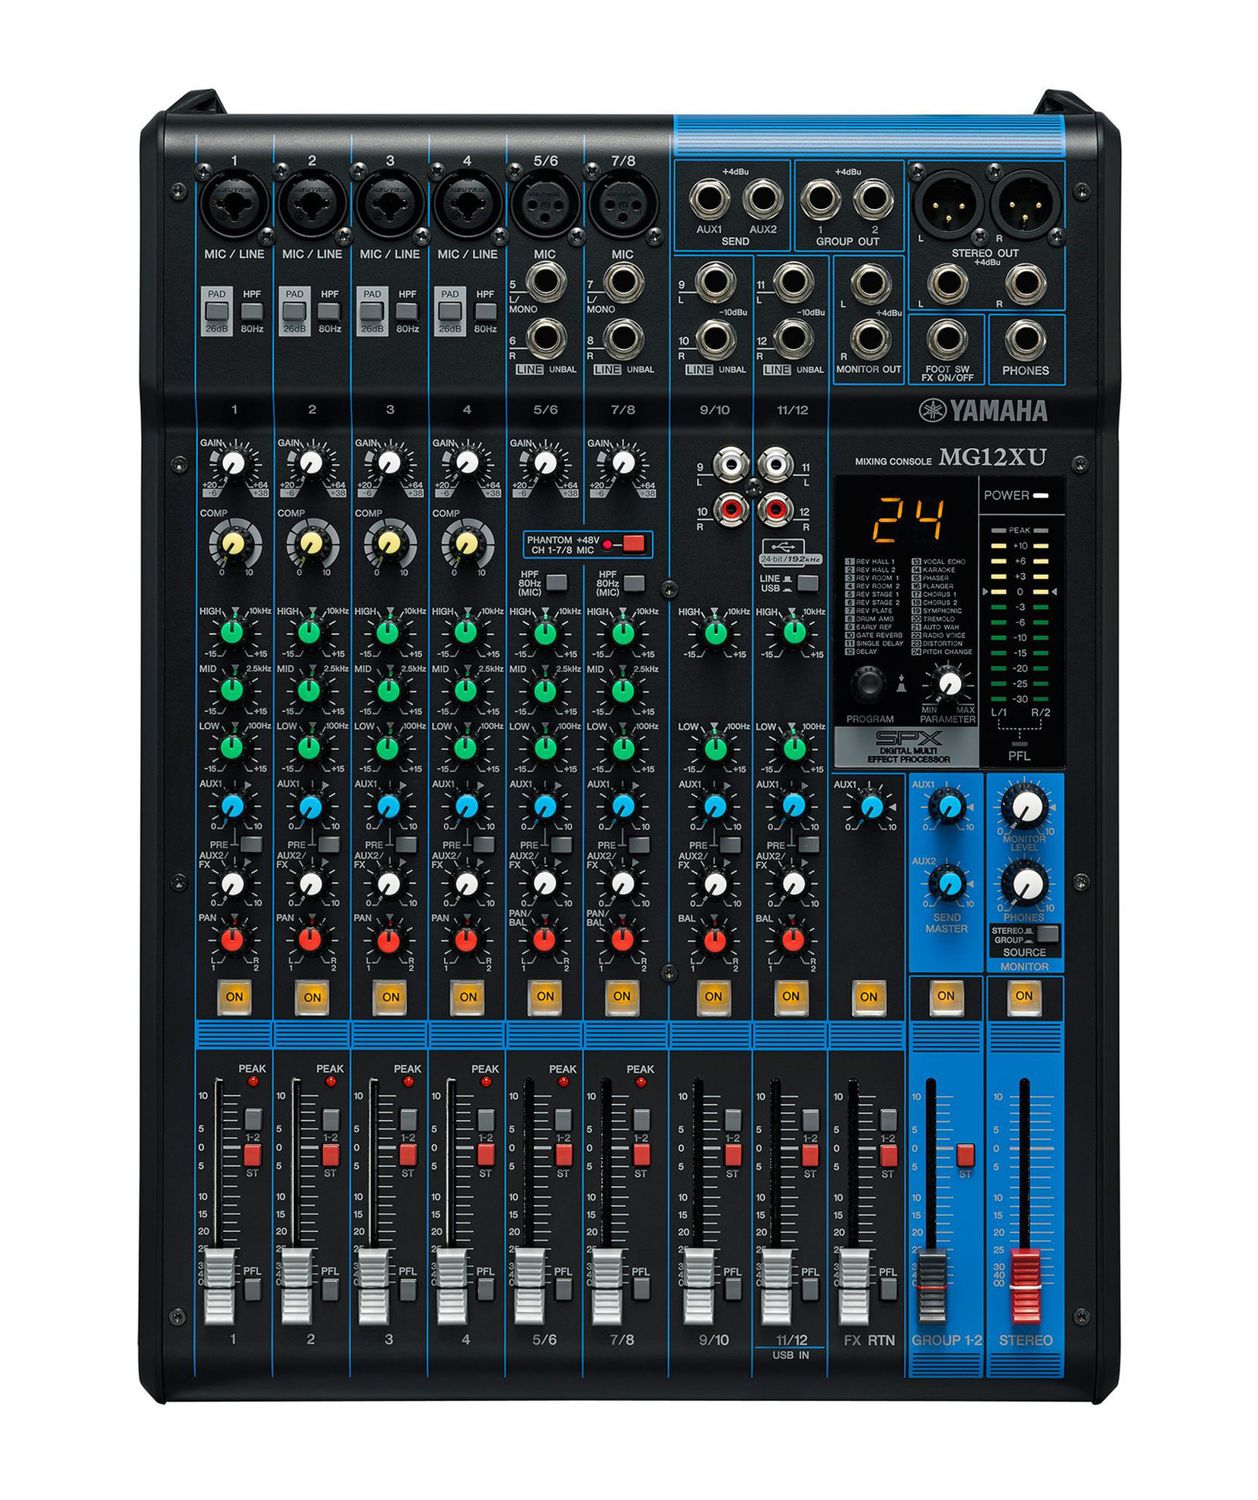This screenshot has width=1258, height=1500.
Task: Click the GROUP 1-2 fader cap
Action: [x=932, y=1285]
